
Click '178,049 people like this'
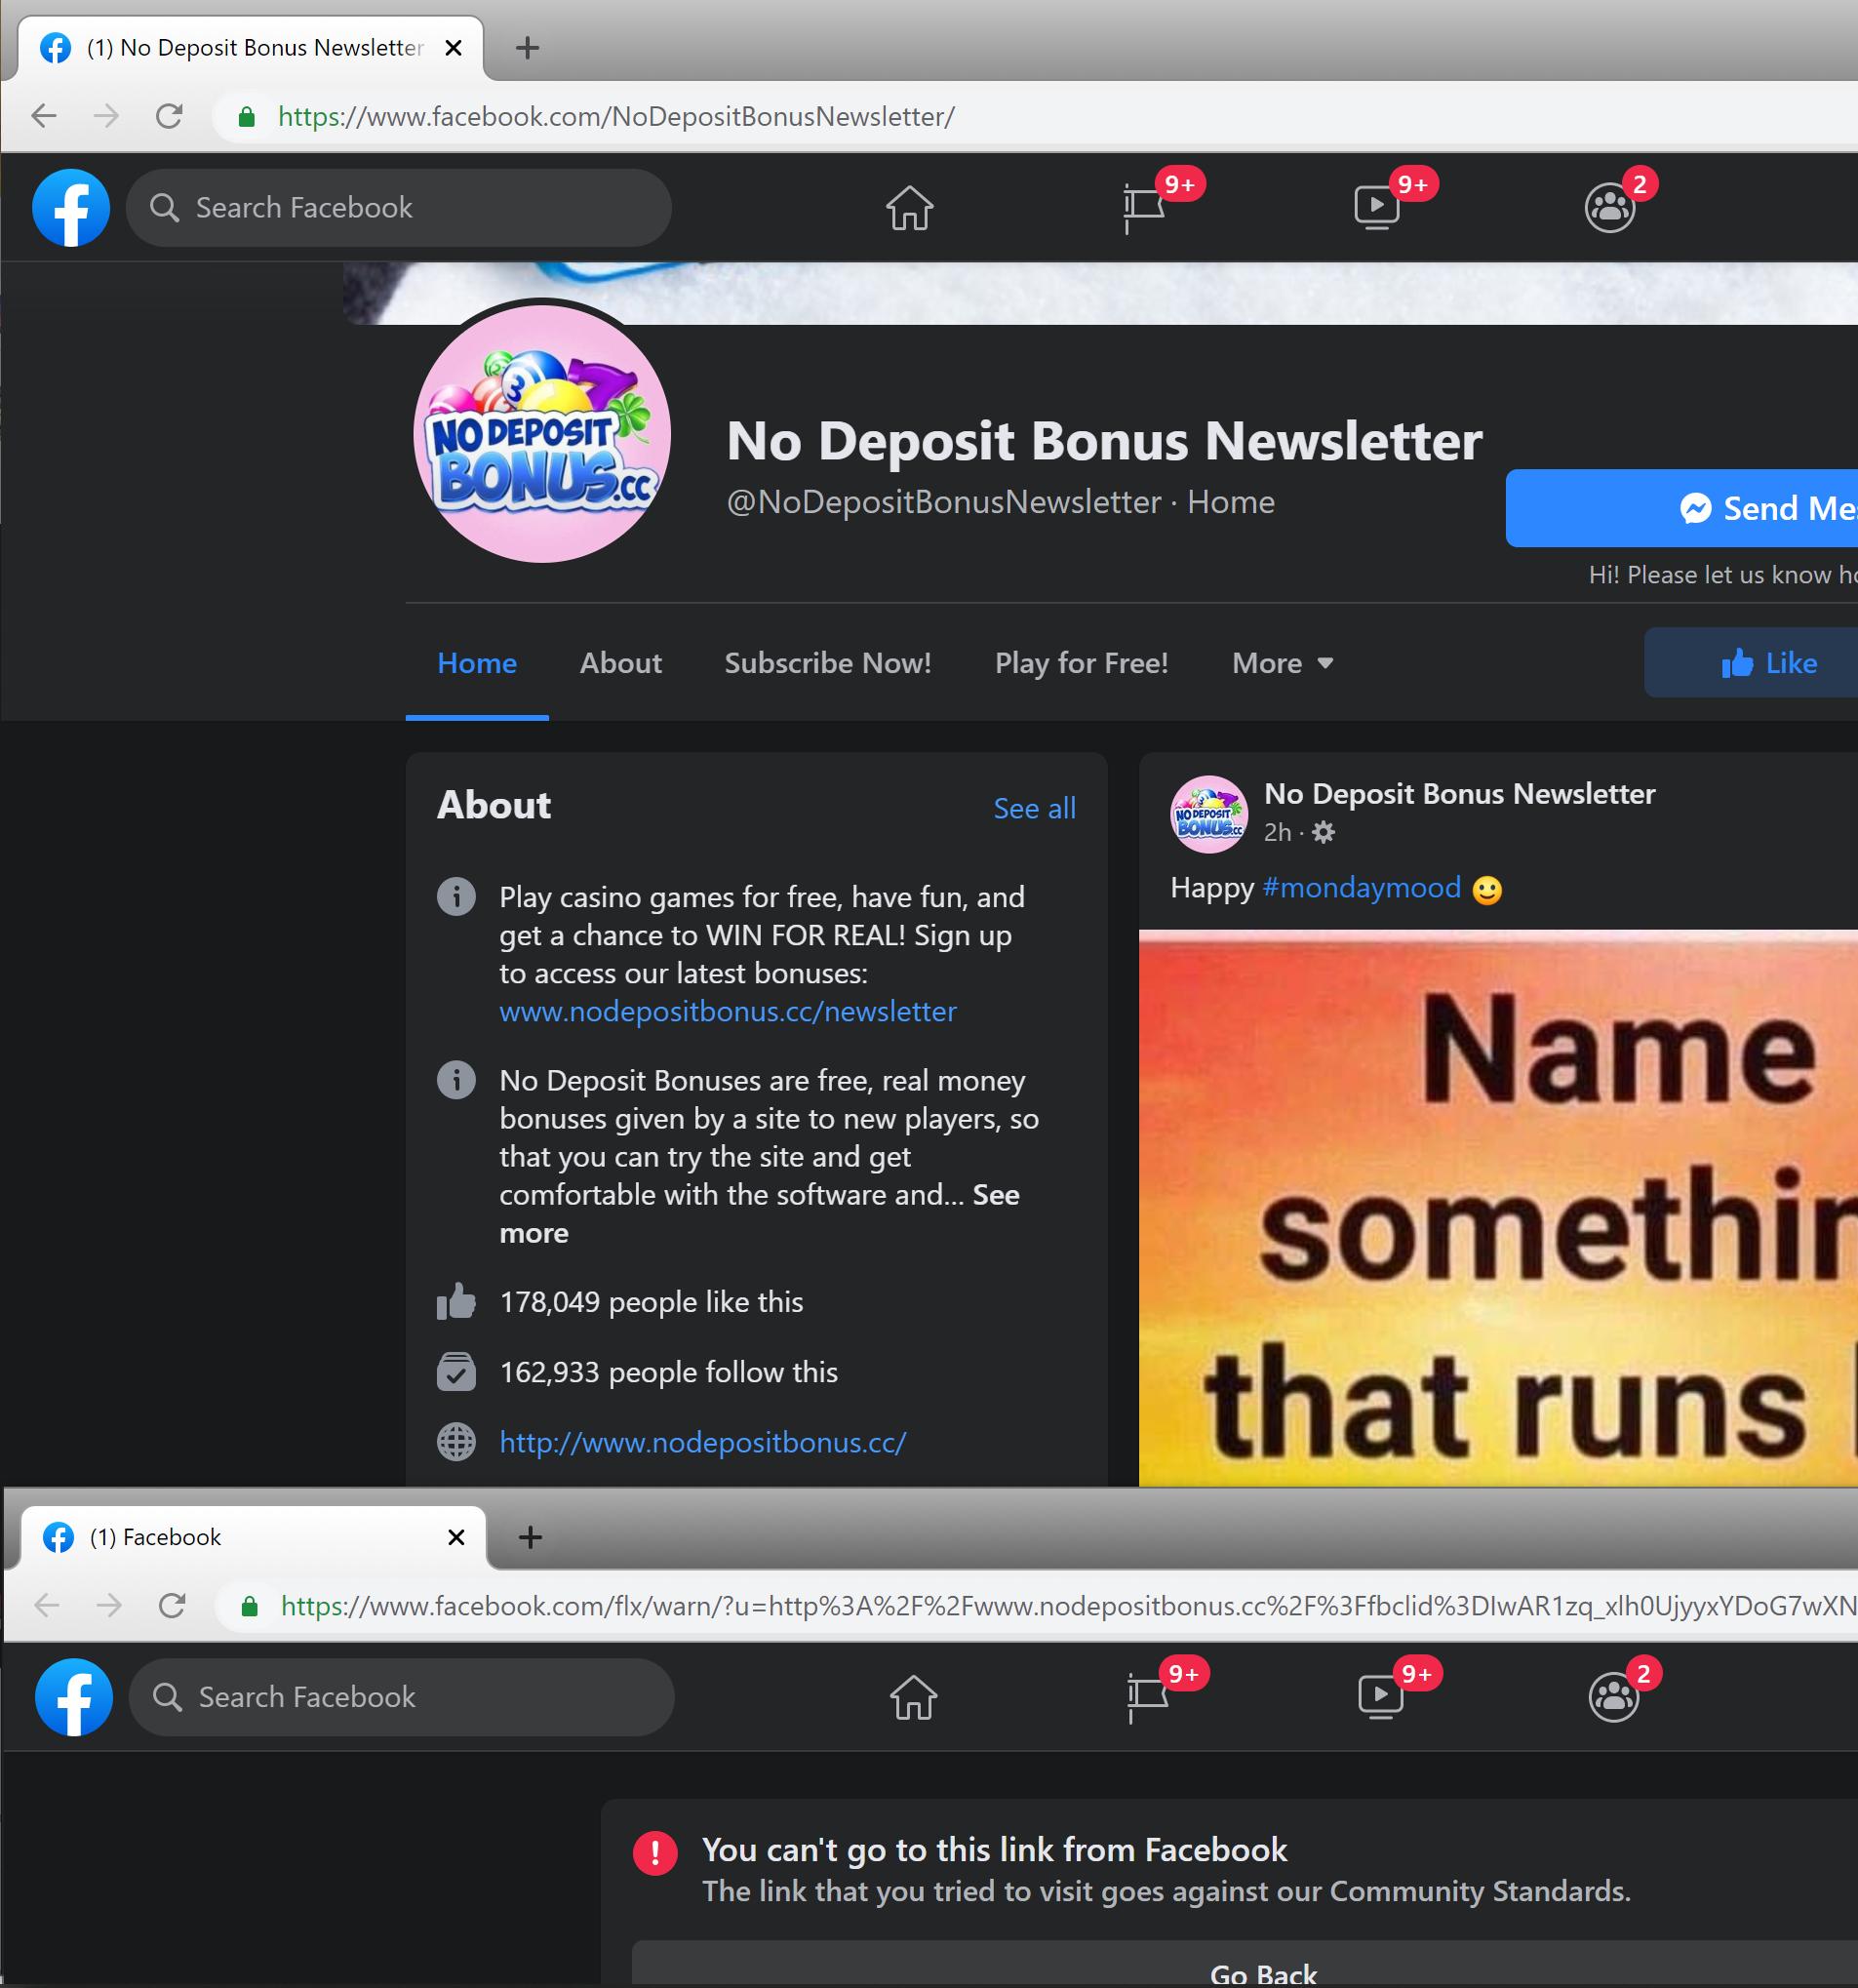coord(651,1302)
